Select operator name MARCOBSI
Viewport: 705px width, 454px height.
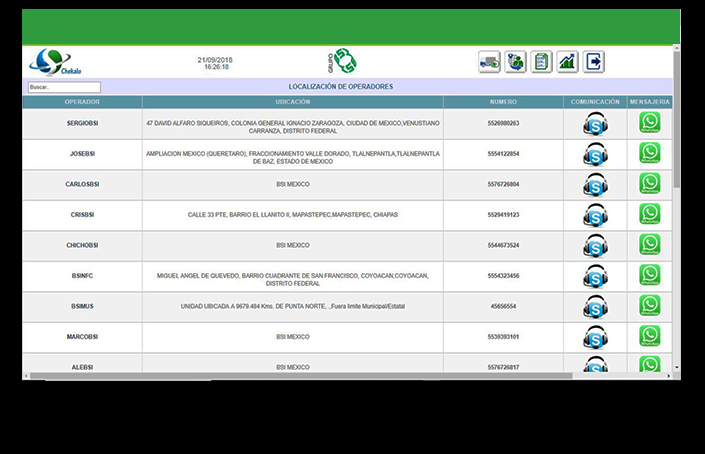(x=82, y=337)
